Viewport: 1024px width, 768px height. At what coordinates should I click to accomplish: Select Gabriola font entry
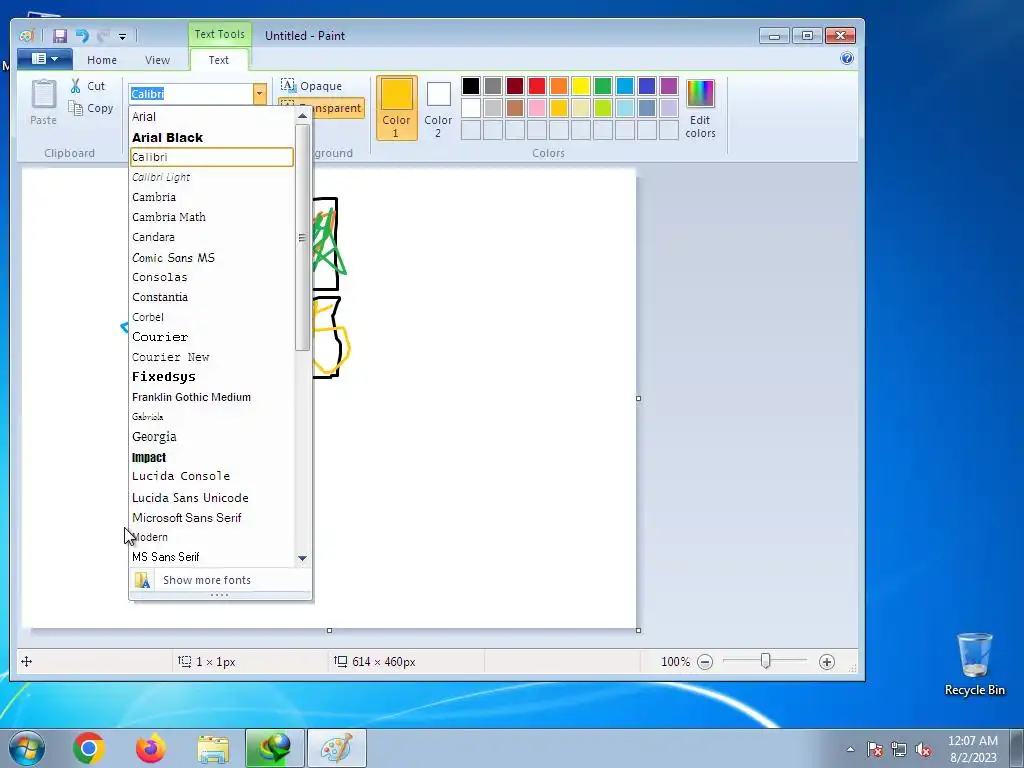pos(212,417)
